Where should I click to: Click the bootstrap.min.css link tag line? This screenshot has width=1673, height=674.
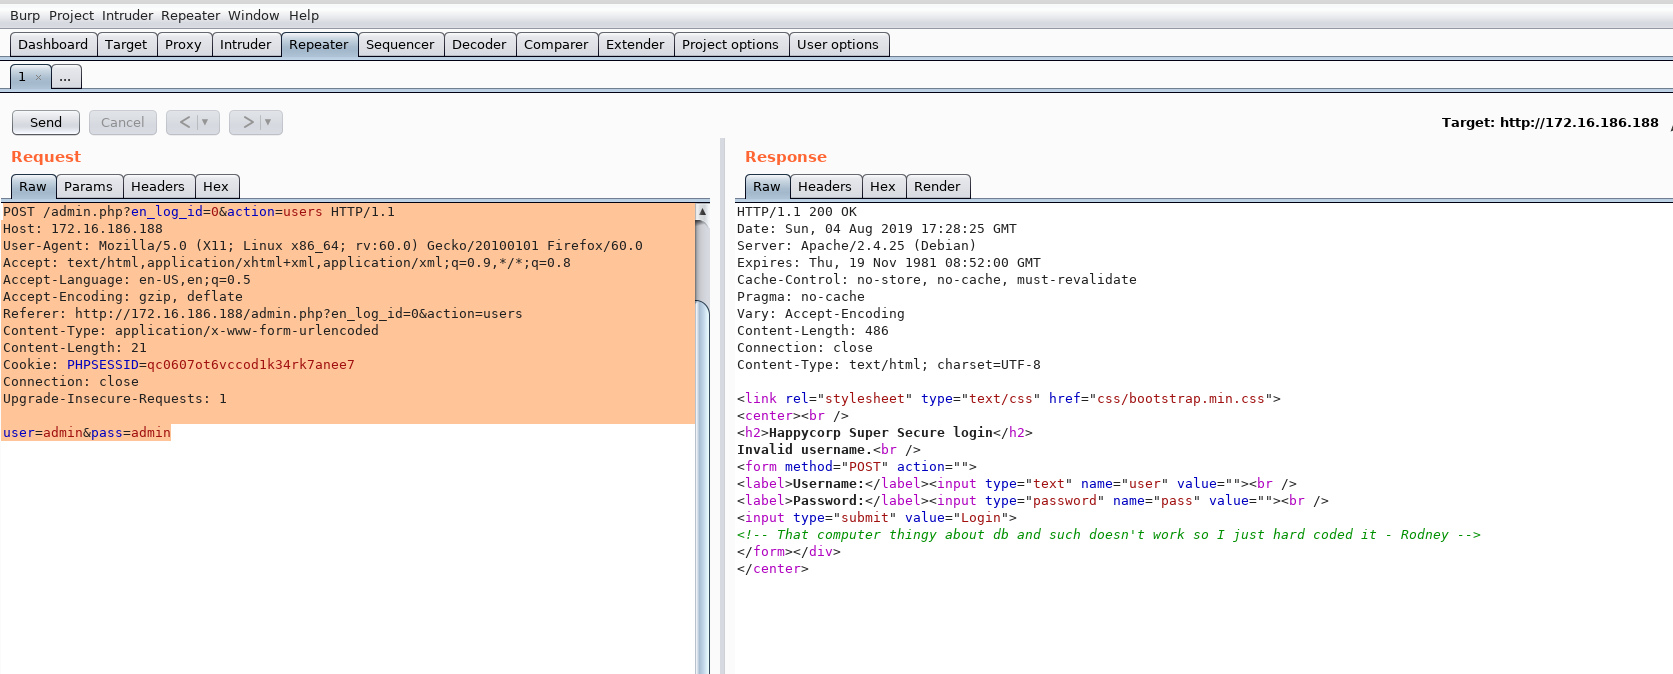(1009, 399)
